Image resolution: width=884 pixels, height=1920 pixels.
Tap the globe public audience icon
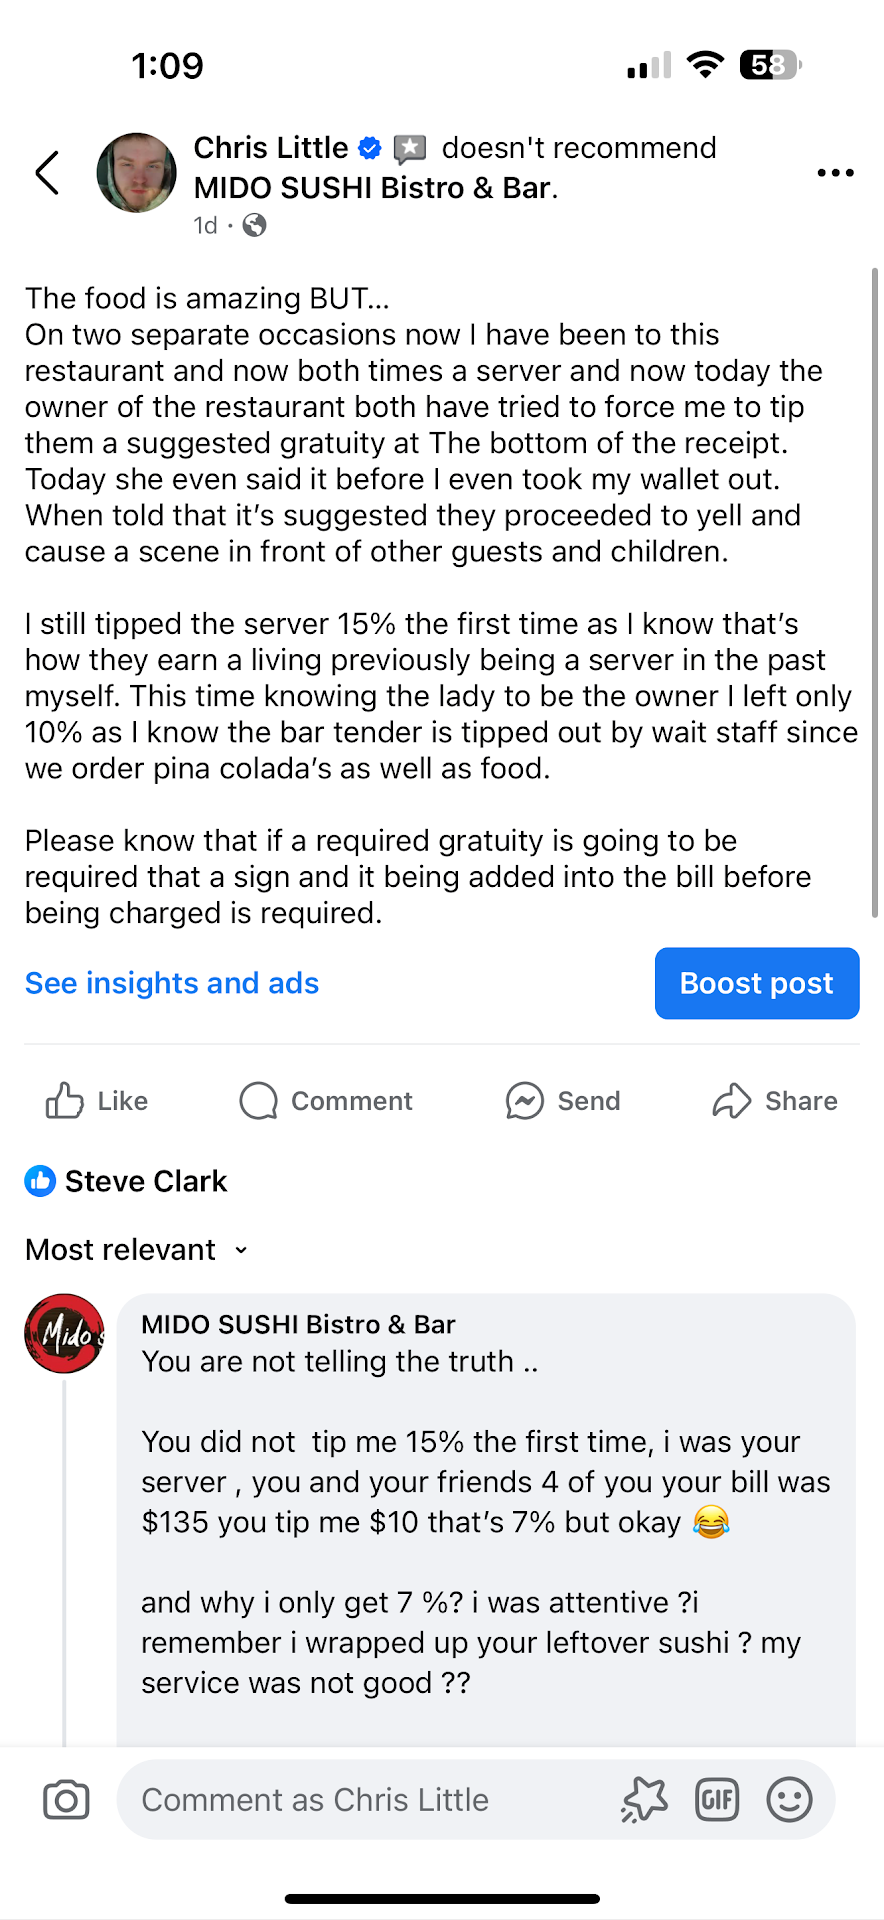(x=255, y=225)
